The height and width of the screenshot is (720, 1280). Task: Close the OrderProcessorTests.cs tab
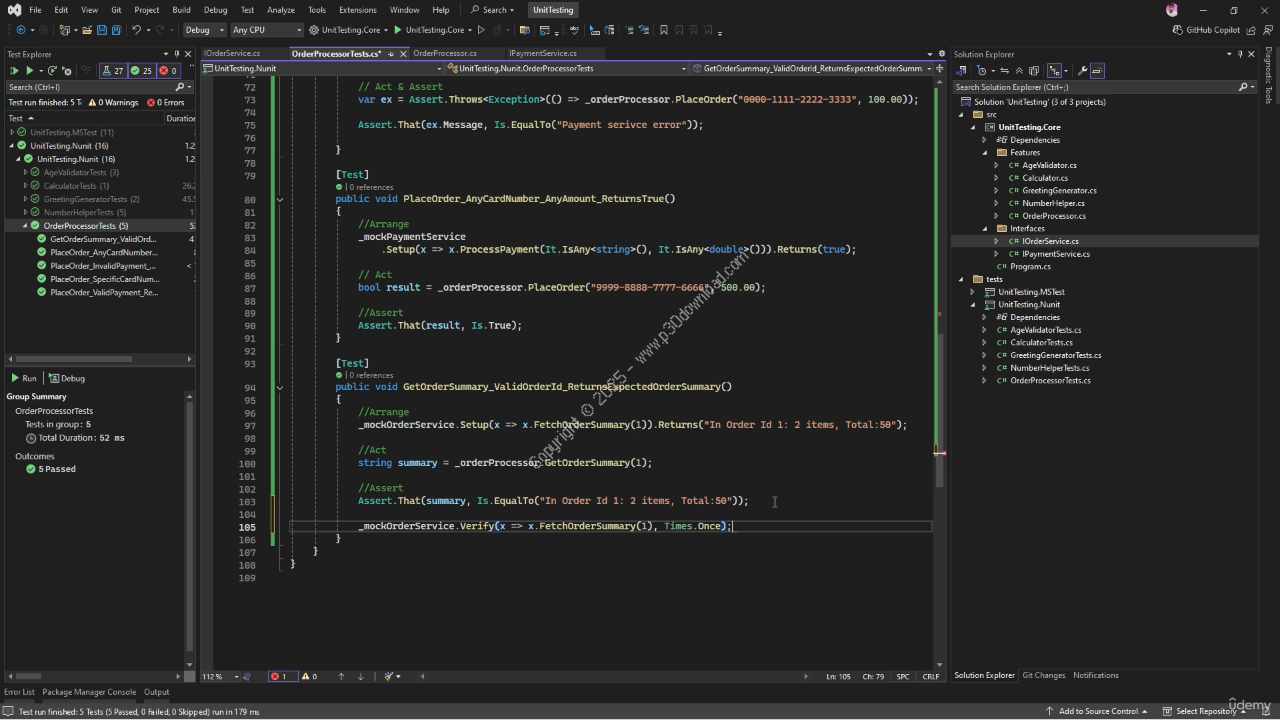(x=402, y=54)
